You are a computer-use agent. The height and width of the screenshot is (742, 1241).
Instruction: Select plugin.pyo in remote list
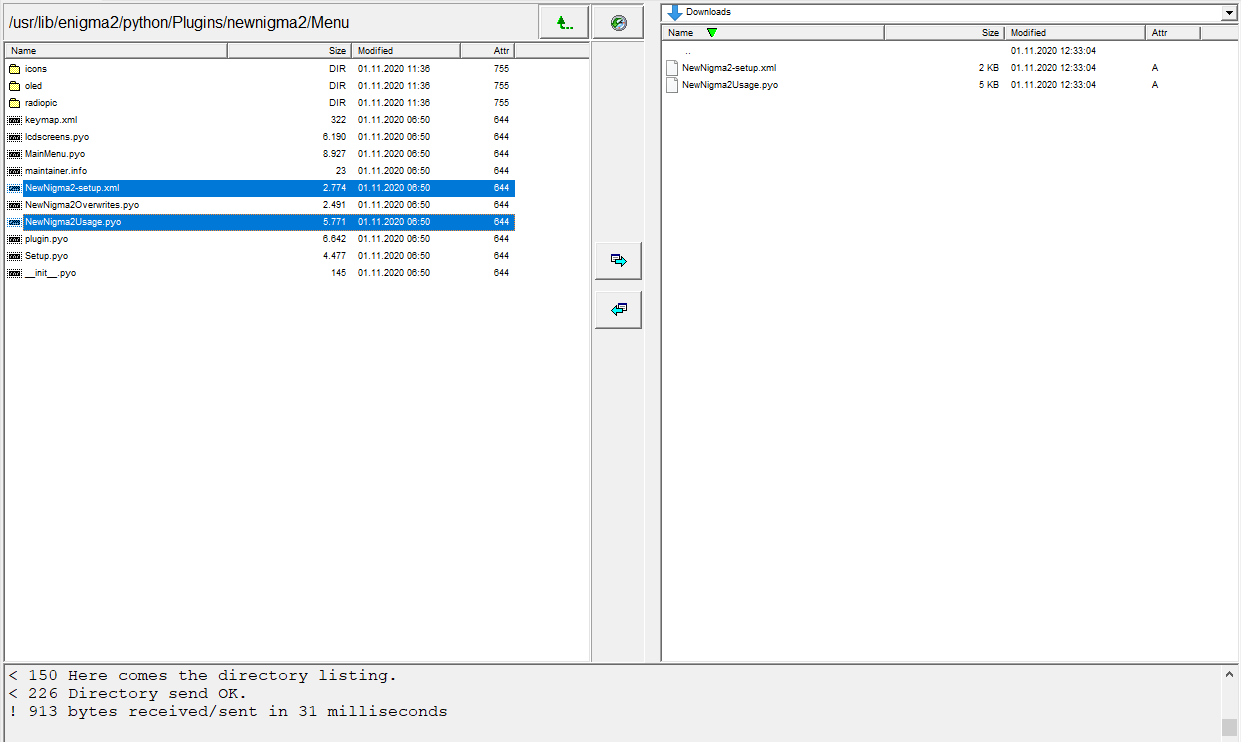(x=47, y=239)
